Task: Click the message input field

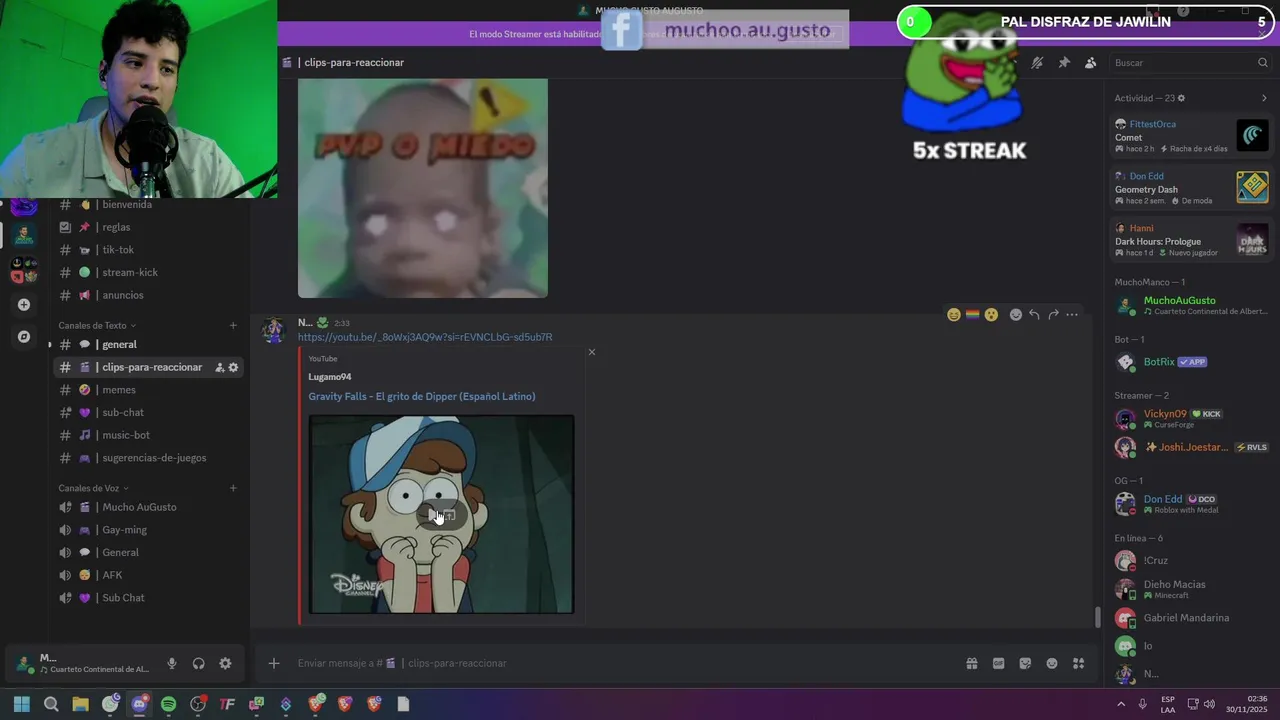Action: (x=625, y=663)
